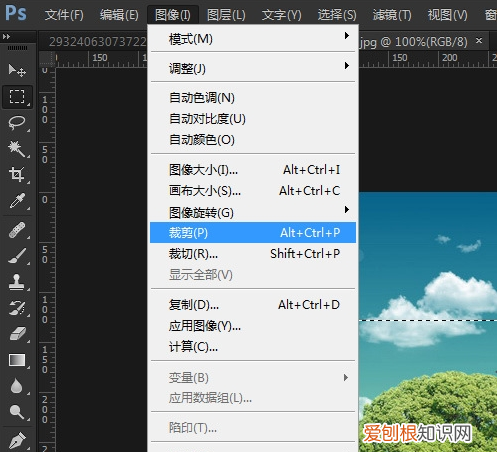Expand the toolbar with double-arrow icon

point(6,36)
